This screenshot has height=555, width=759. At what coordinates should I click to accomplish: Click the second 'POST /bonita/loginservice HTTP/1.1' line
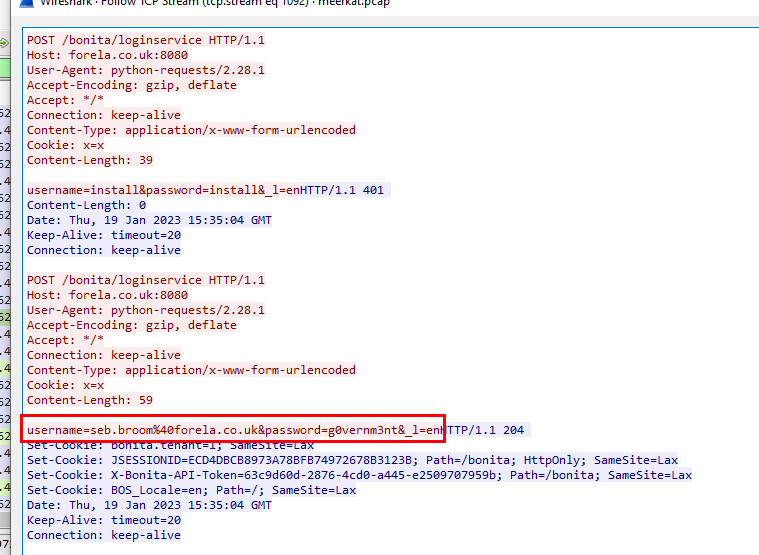(x=146, y=280)
